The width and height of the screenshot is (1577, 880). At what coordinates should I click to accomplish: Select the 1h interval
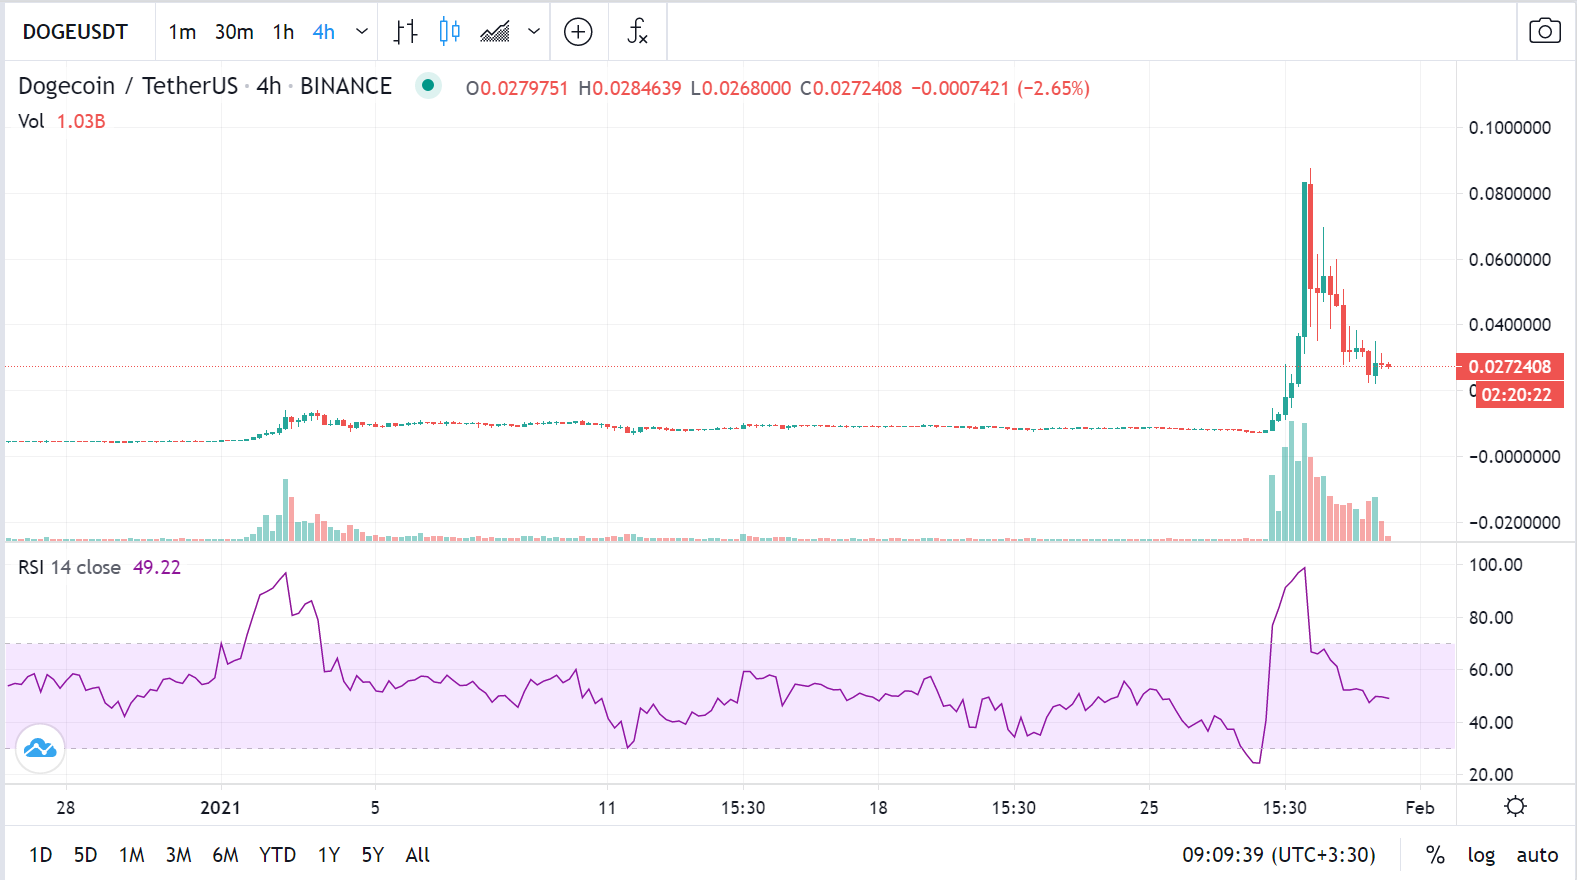tap(283, 32)
